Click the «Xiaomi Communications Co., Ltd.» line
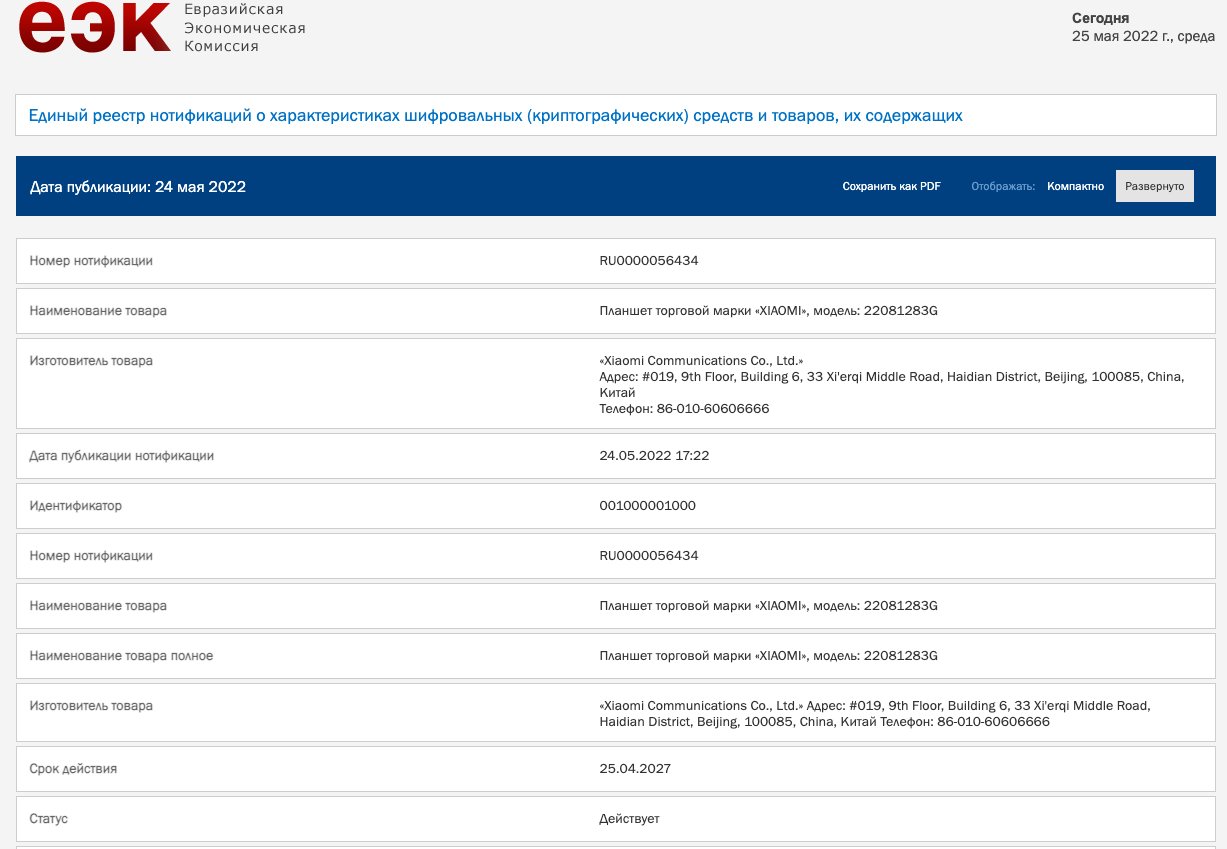 (702, 361)
